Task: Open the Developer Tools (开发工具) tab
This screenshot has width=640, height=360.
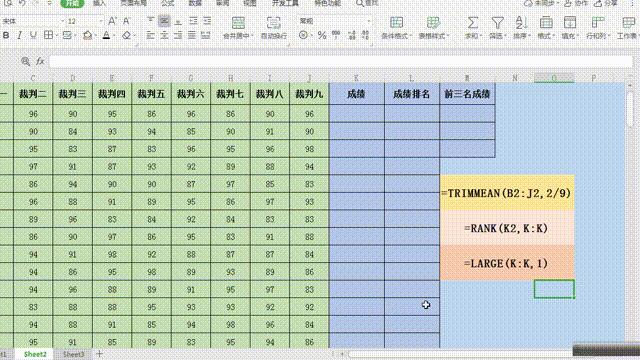Action: click(x=285, y=3)
